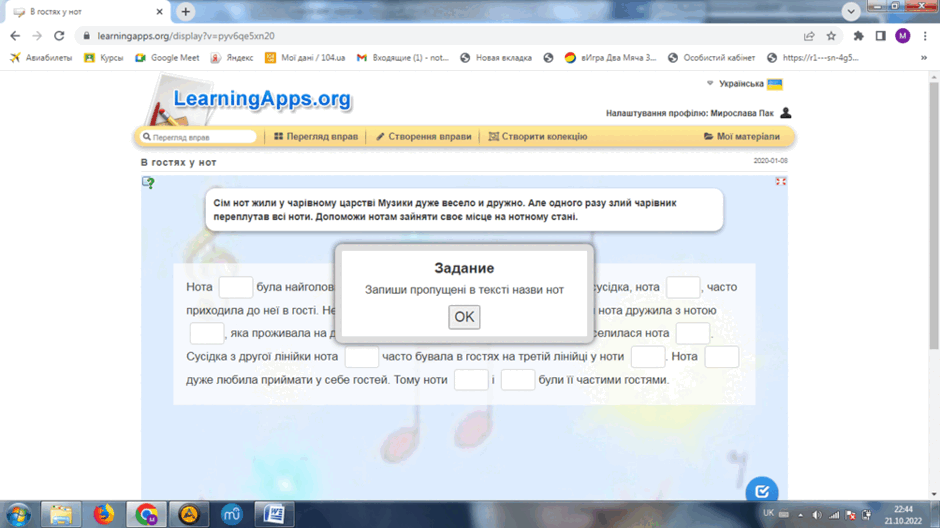Open the AIMP player taskbar icon

click(189, 515)
